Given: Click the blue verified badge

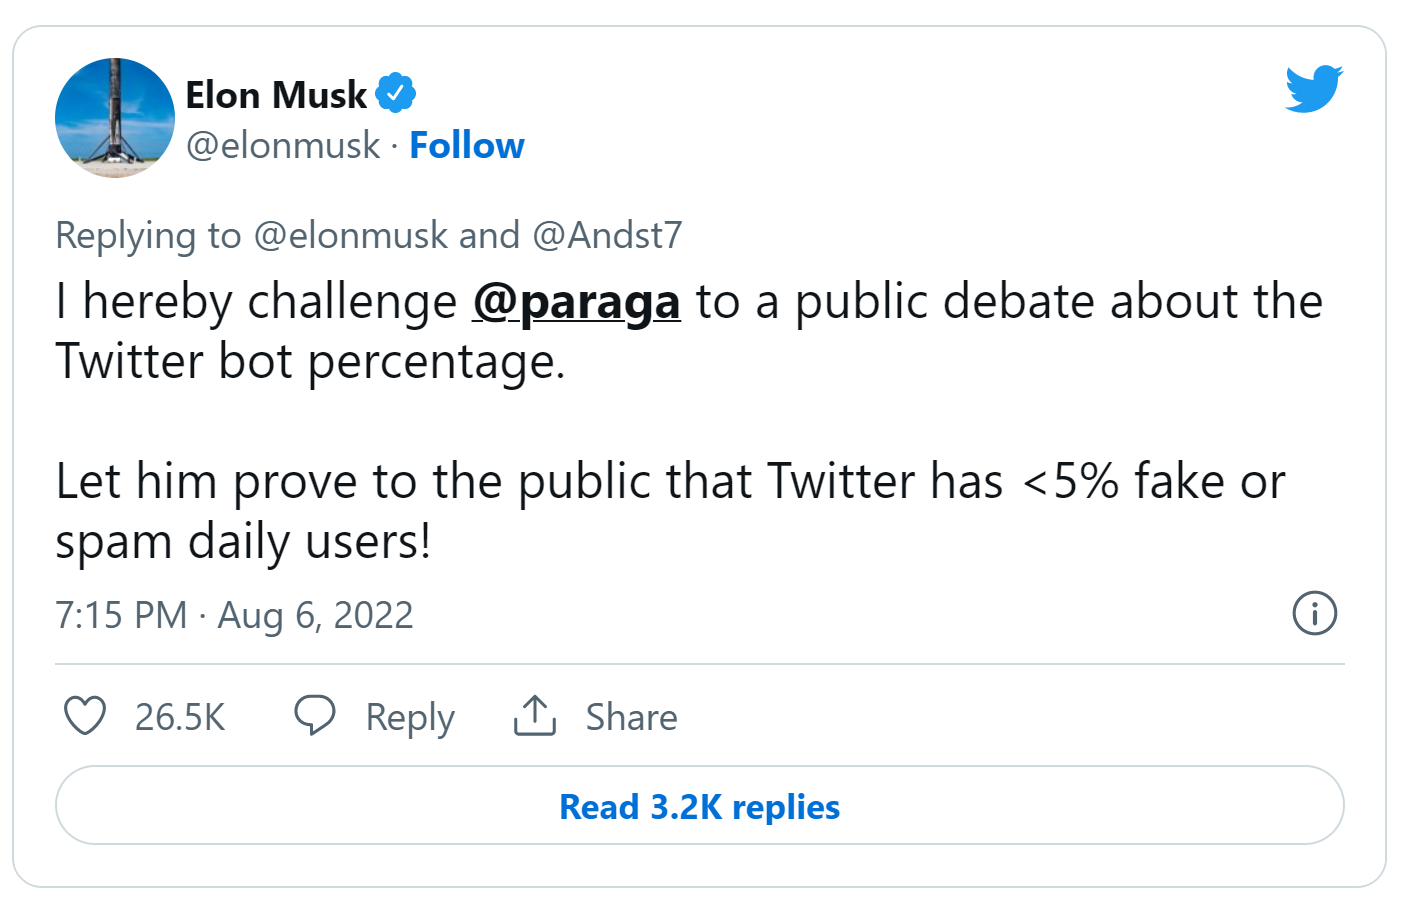Looking at the screenshot, I should 396,94.
